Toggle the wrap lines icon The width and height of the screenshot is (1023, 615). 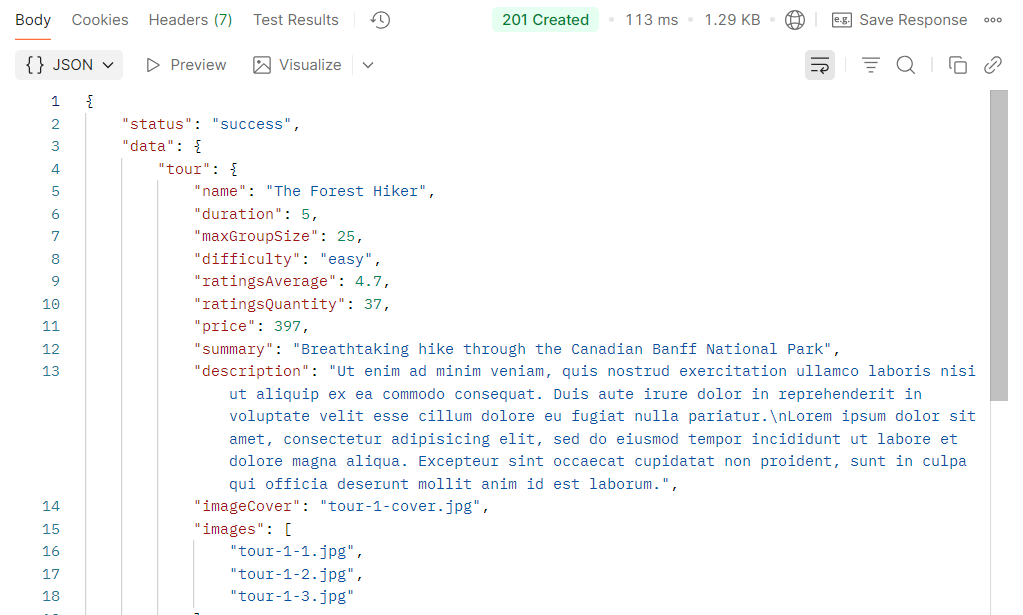click(820, 65)
